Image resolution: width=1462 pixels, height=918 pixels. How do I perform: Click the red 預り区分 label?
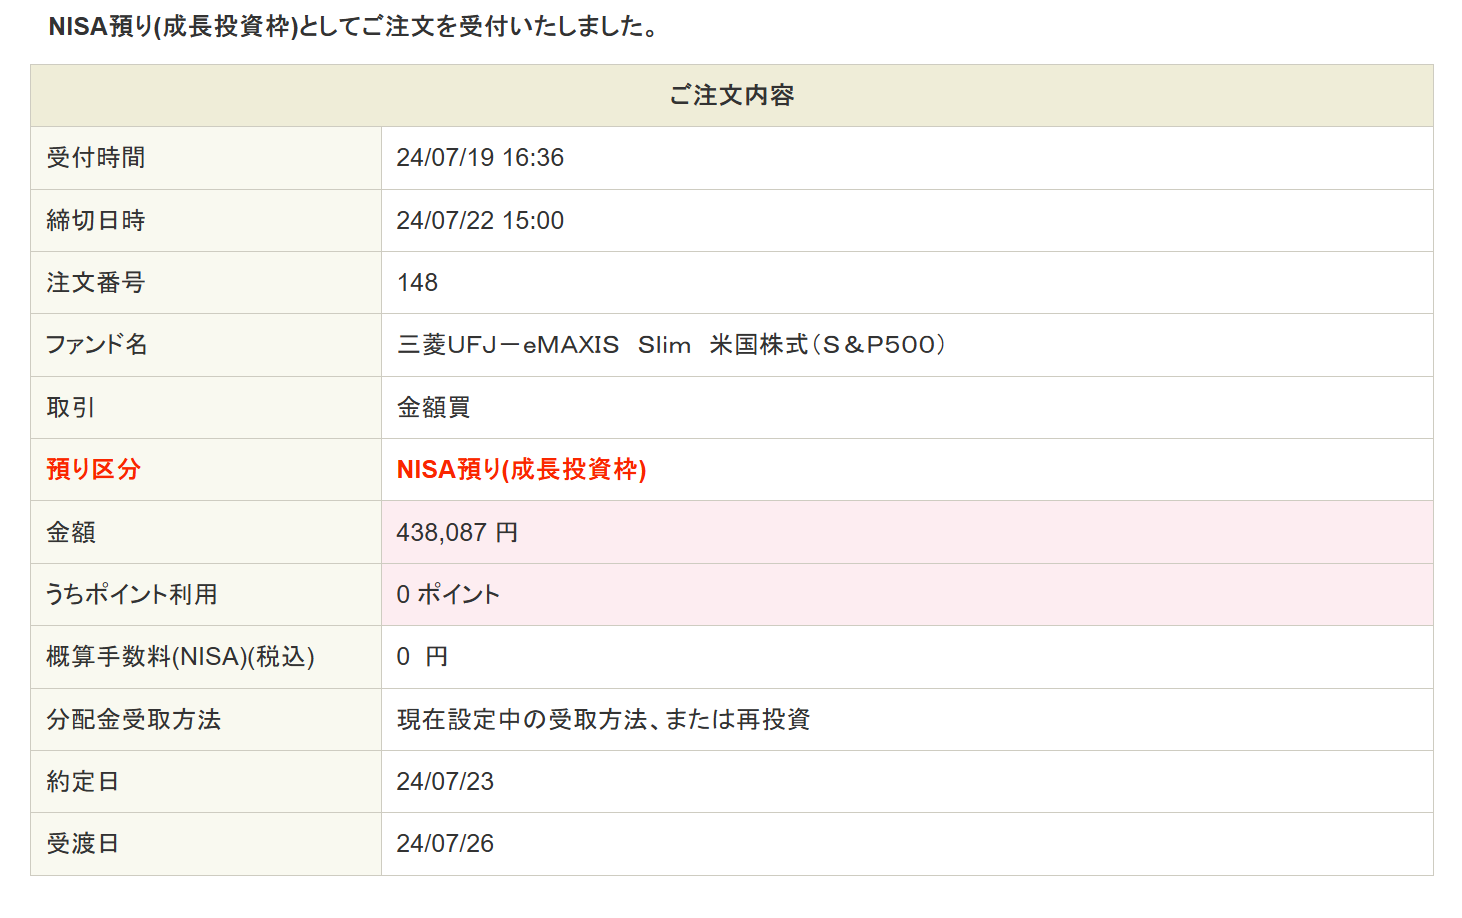click(93, 469)
